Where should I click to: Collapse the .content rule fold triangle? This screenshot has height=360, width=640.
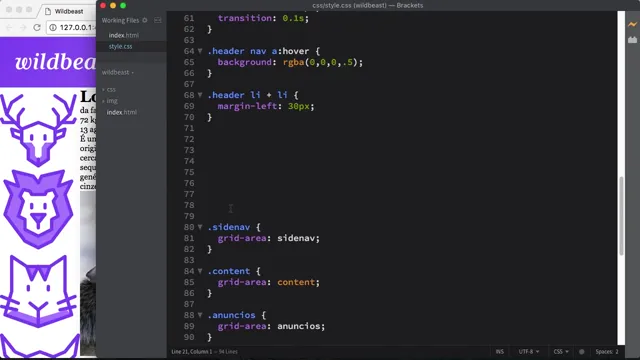(200, 271)
